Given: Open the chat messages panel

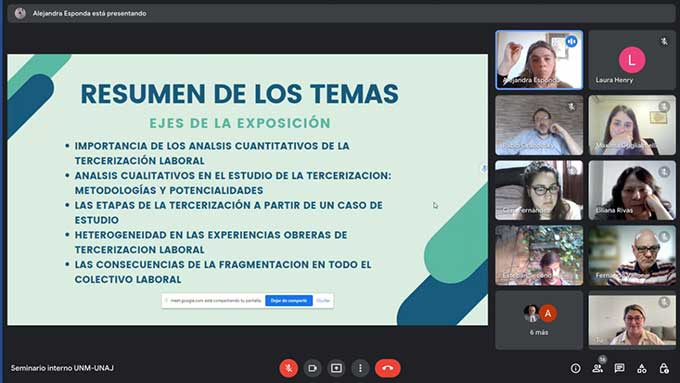Looking at the screenshot, I should pos(619,368).
